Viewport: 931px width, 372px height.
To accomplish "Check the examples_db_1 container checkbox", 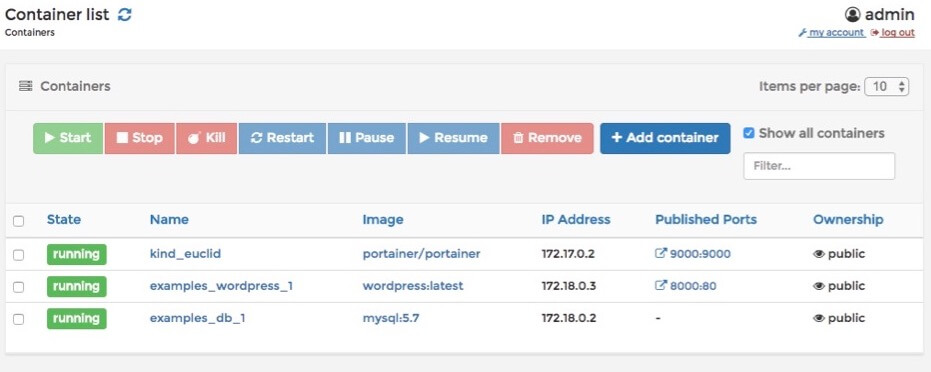I will (18, 319).
